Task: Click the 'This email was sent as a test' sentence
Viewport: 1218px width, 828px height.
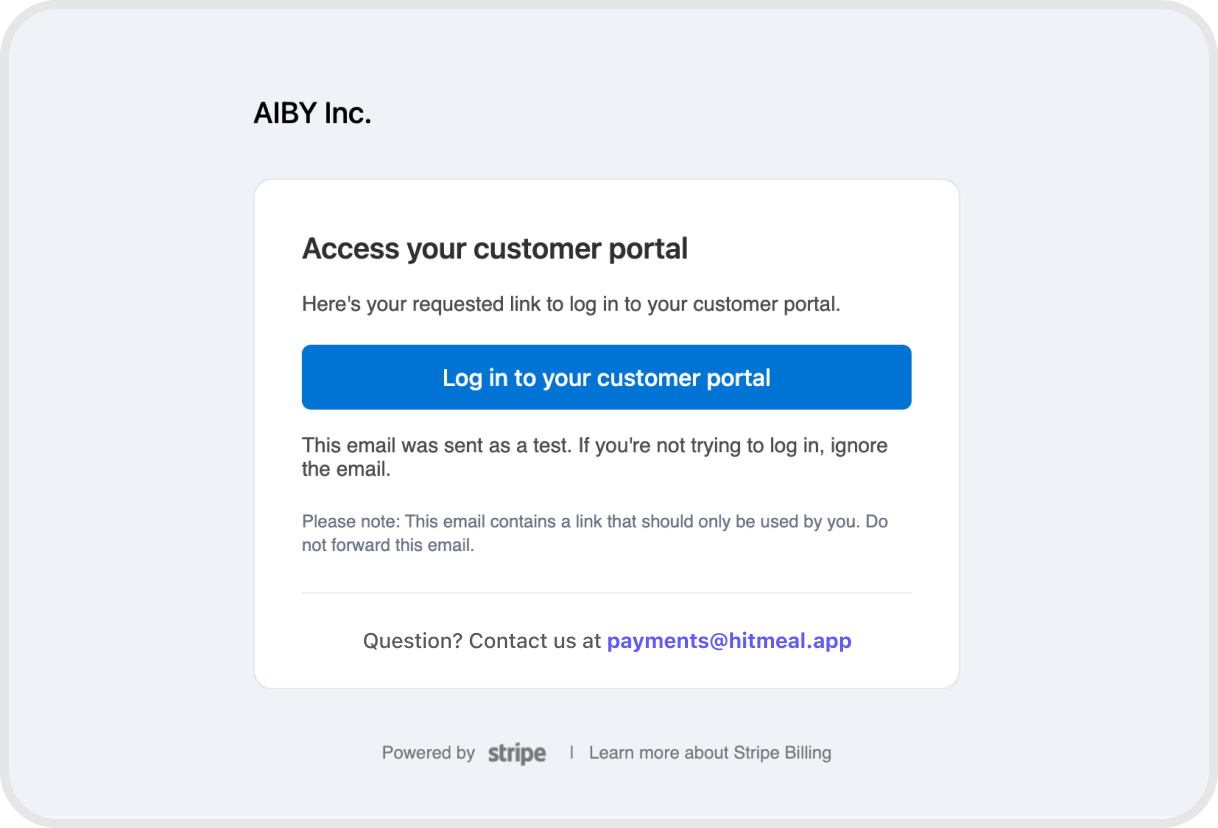Action: [x=437, y=445]
